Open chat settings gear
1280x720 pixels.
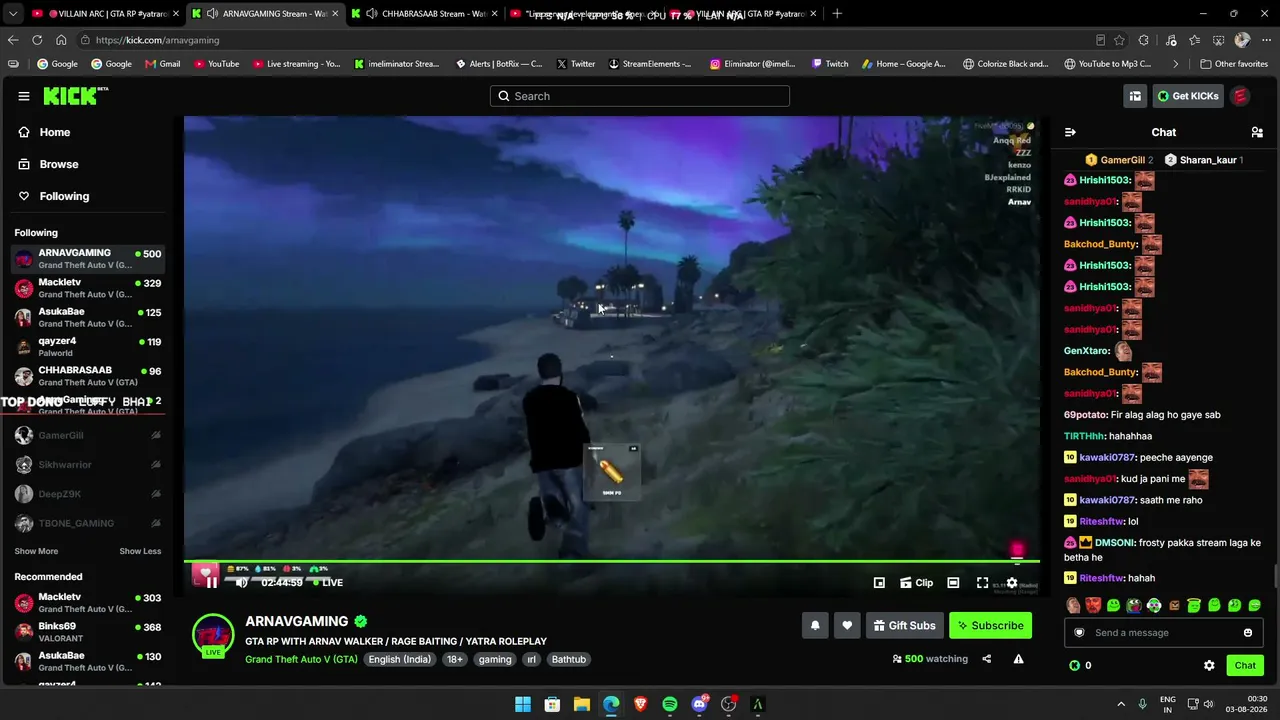click(x=1209, y=665)
